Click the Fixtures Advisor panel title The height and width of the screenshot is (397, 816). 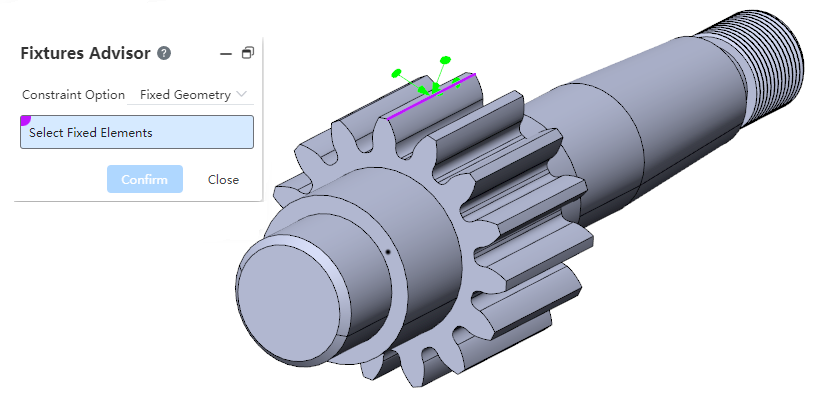pos(85,53)
